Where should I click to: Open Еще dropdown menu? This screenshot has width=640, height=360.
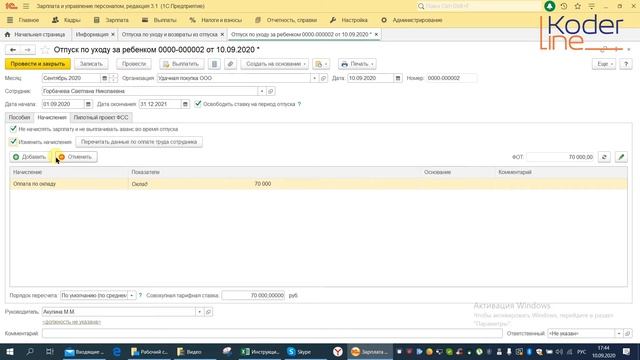click(x=604, y=64)
